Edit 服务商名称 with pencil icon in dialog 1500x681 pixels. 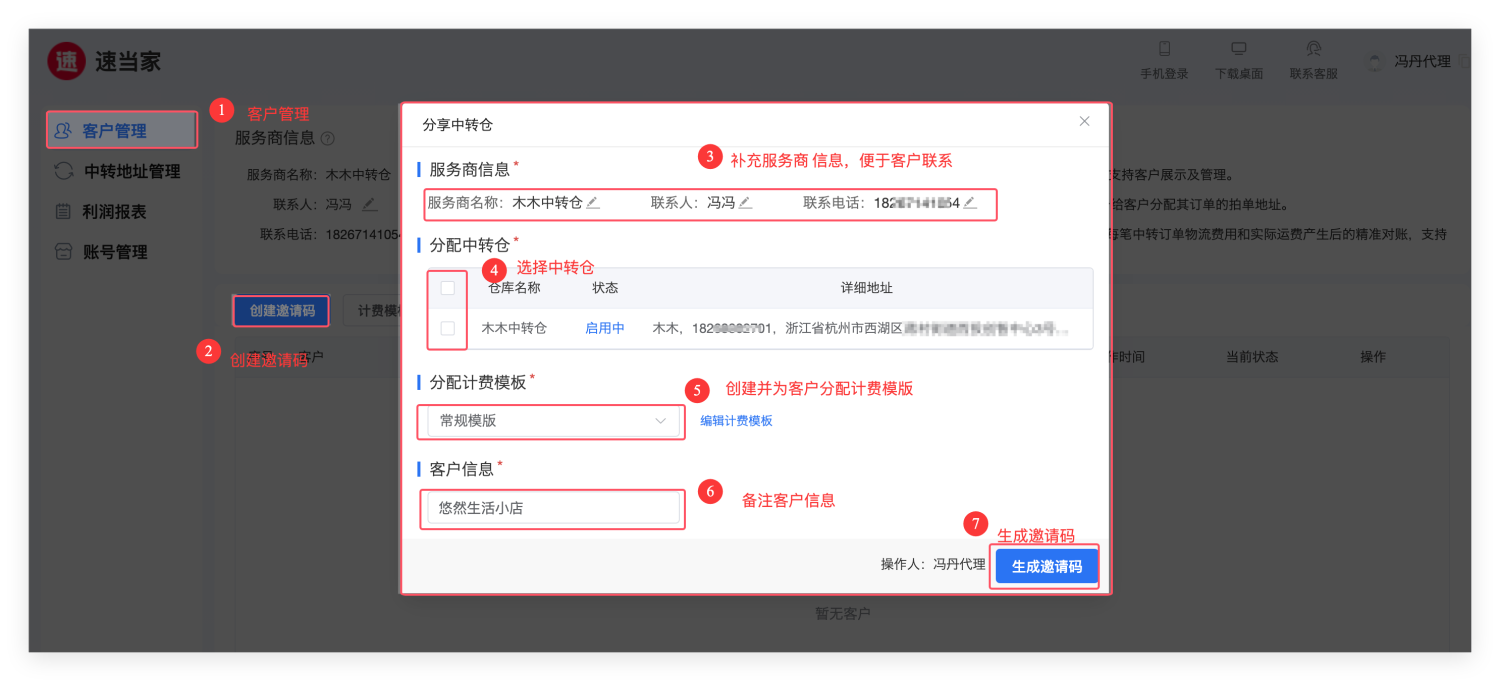(593, 203)
